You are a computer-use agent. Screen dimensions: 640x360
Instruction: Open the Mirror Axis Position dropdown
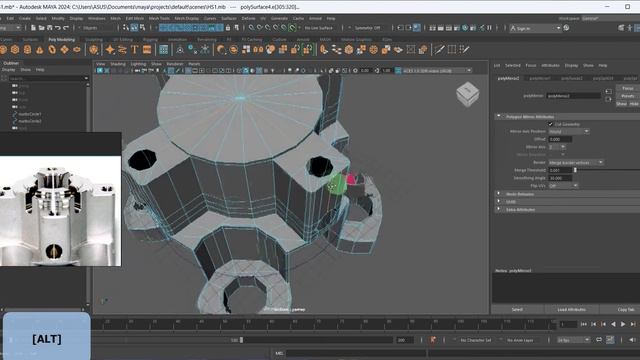click(x=569, y=131)
